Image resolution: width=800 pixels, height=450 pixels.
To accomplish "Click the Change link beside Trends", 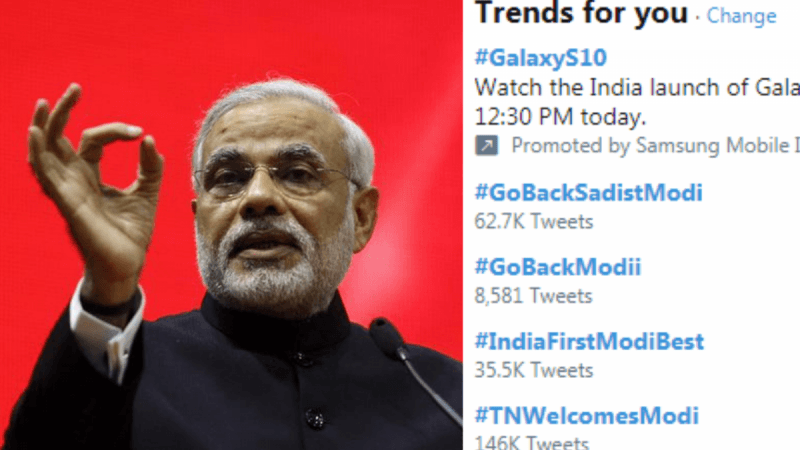I will 741,16.
